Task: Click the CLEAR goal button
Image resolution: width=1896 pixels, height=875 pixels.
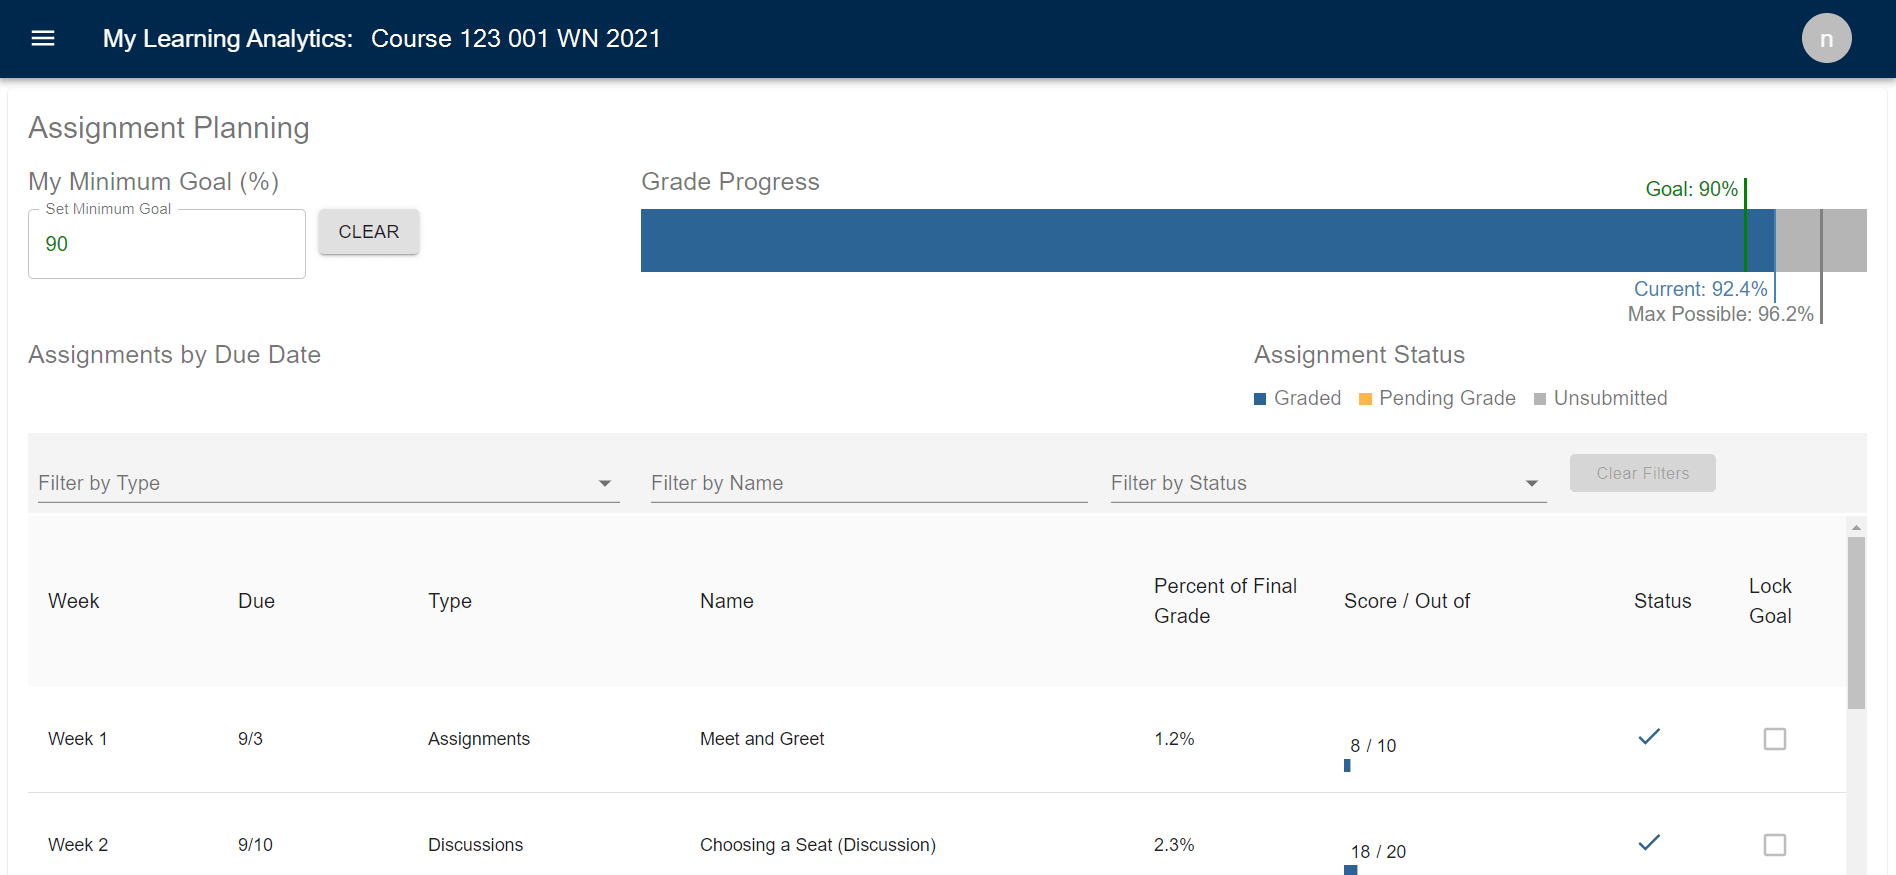Action: [369, 232]
